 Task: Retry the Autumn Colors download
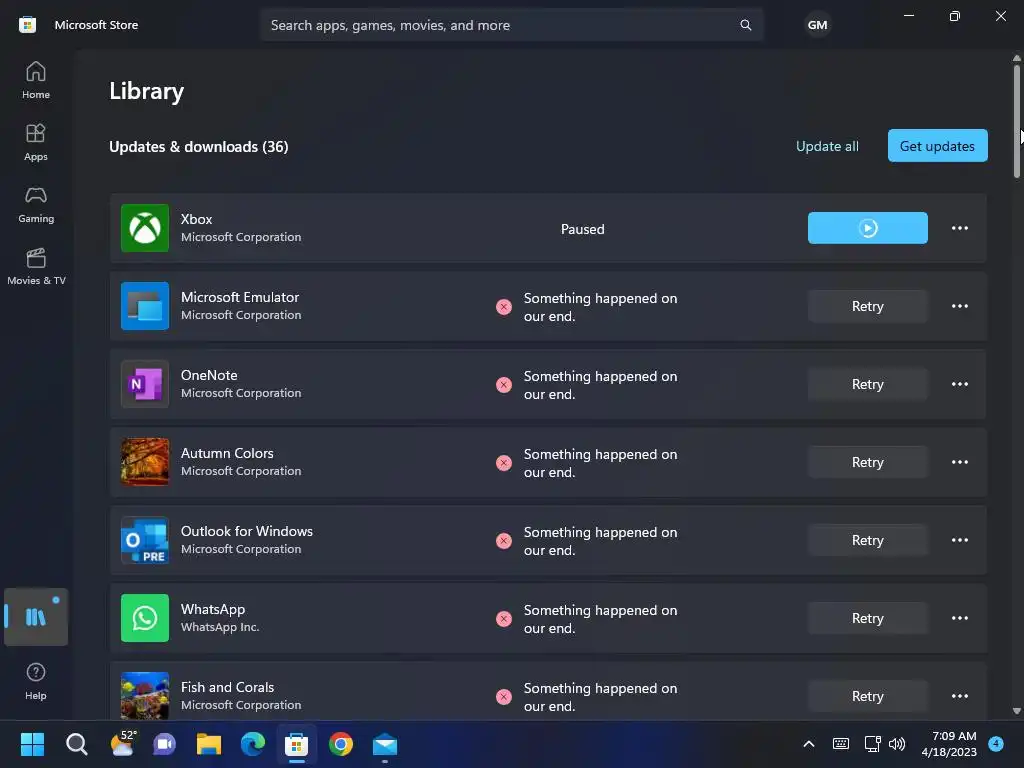[x=867, y=462]
